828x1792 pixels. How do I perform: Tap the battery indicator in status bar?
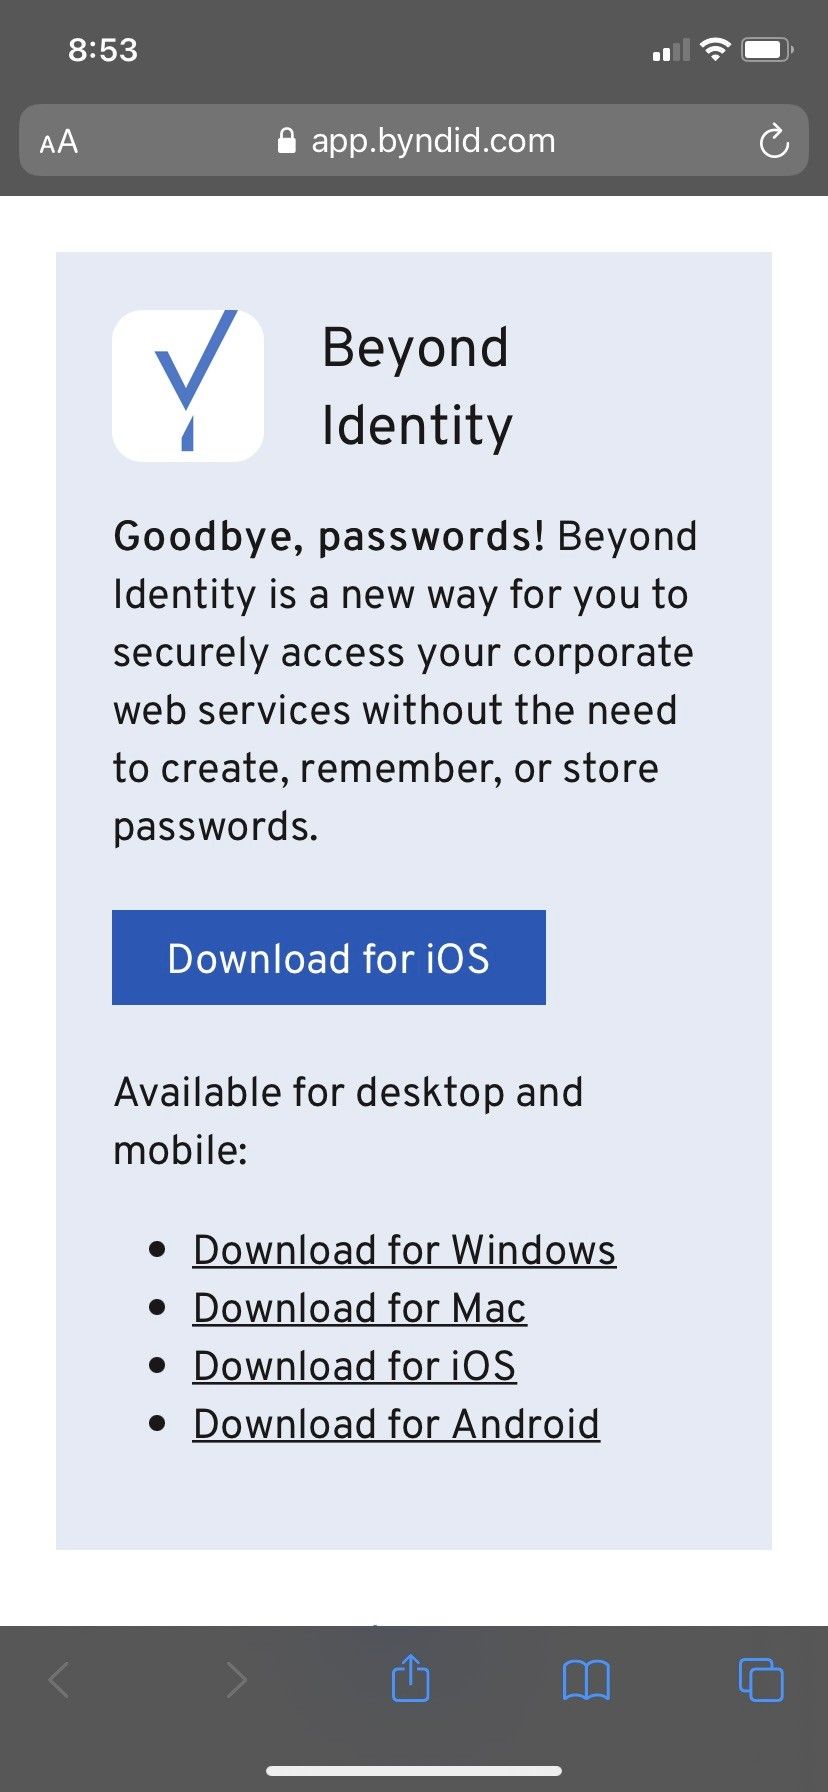767,49
